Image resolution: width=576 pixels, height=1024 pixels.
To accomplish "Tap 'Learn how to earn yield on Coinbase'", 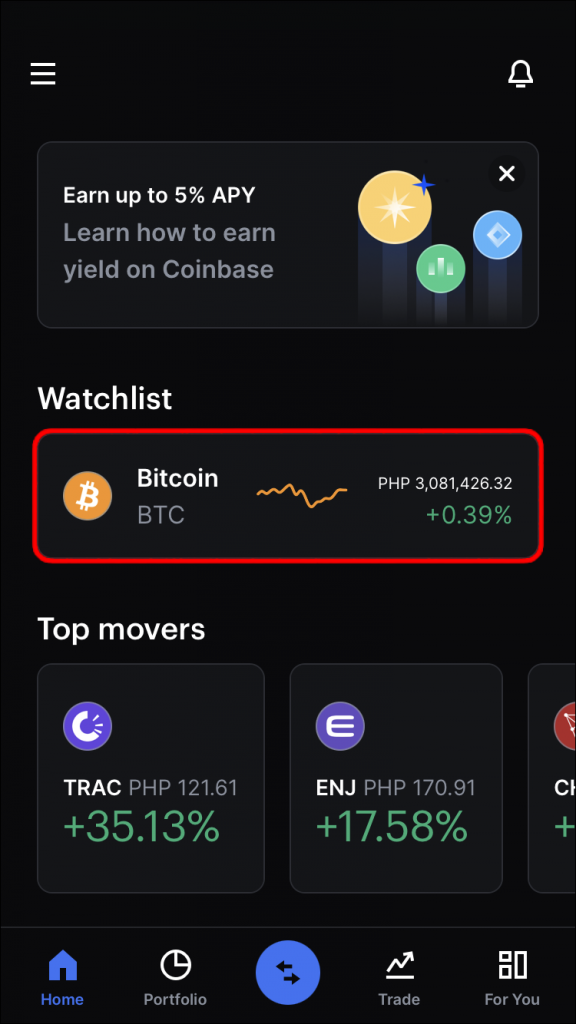I will point(169,251).
